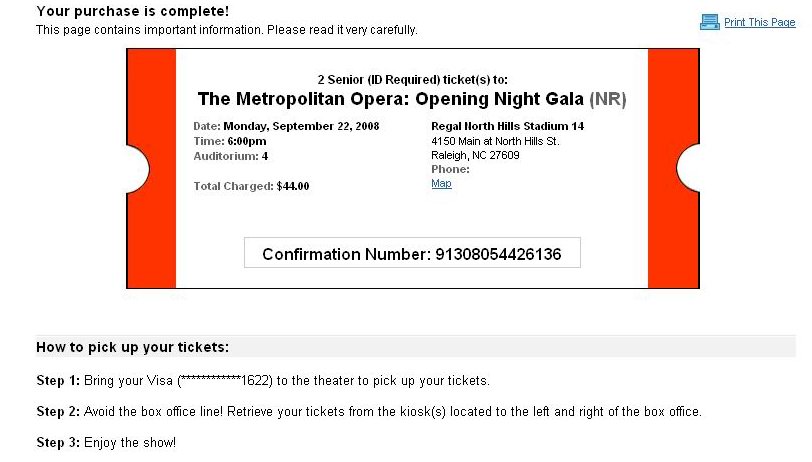Open the Map link for the theater
Viewport: 812px width, 462px height.
point(441,183)
